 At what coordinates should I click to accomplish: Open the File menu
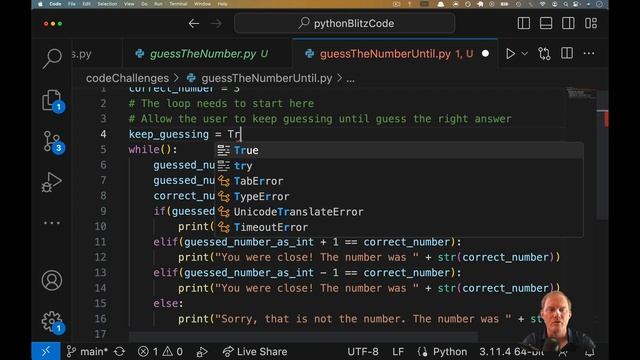(x=72, y=4)
